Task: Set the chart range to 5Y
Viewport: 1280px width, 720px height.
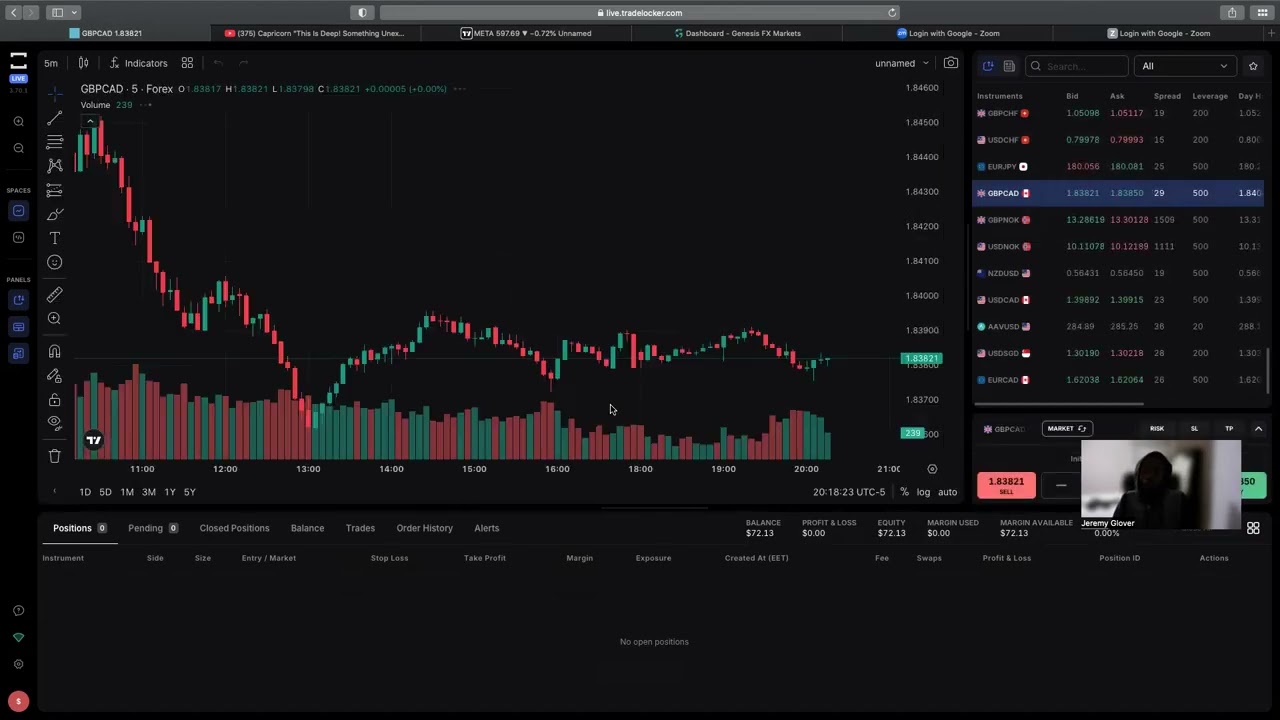Action: 190,492
